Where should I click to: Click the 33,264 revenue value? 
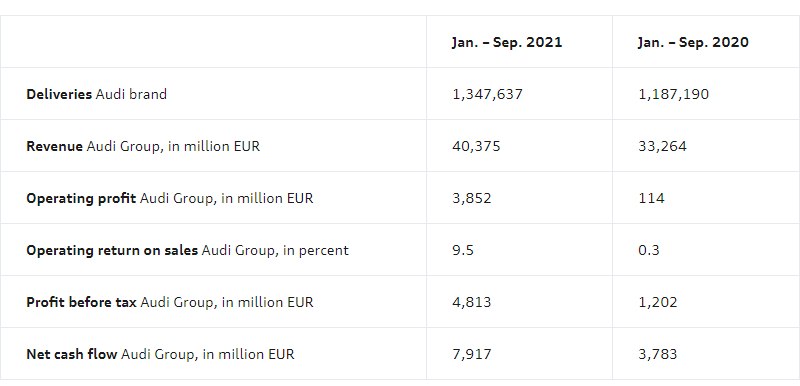pyautogui.click(x=662, y=146)
